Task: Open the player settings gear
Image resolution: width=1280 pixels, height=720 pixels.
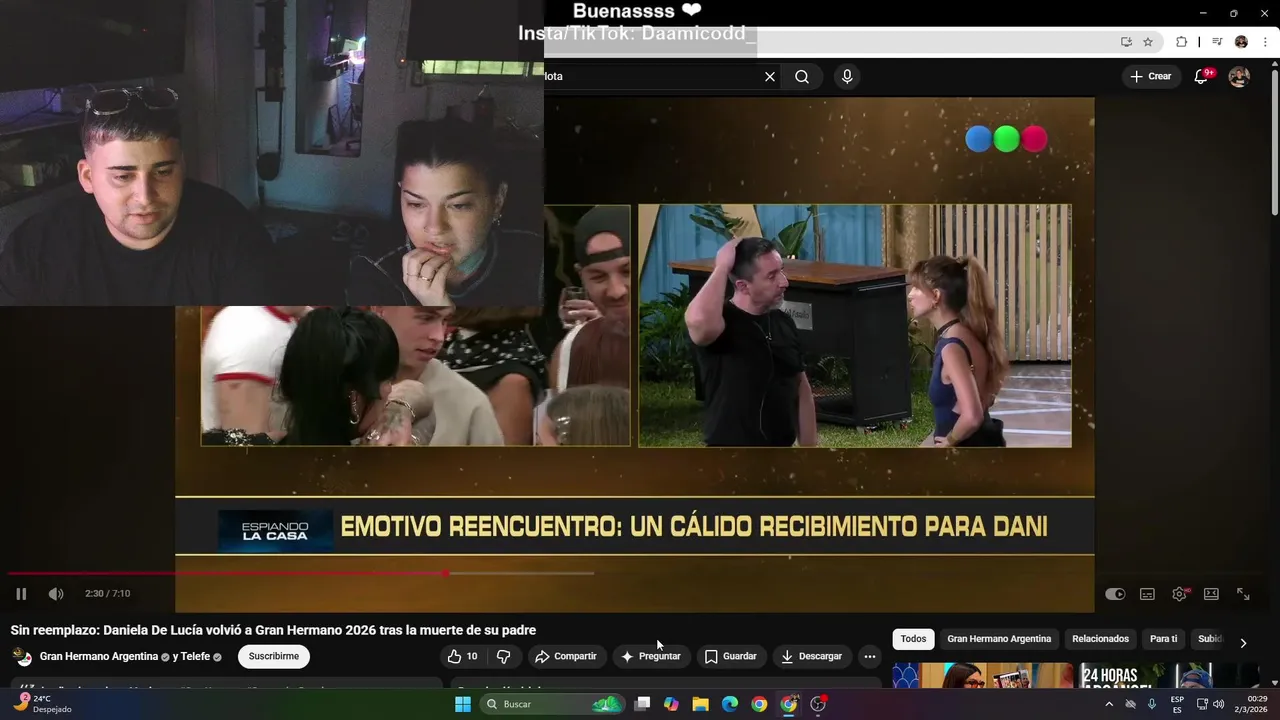Action: [x=1180, y=594]
